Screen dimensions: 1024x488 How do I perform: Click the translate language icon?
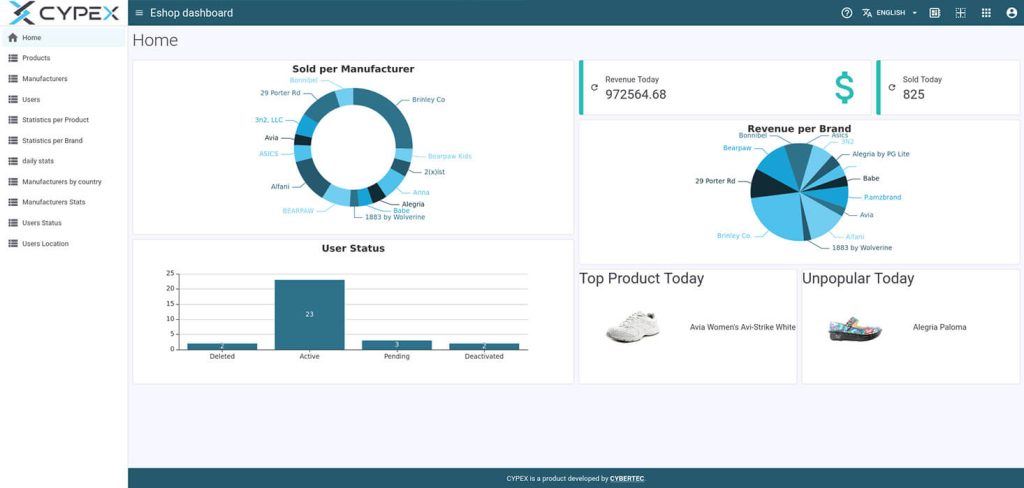(867, 13)
